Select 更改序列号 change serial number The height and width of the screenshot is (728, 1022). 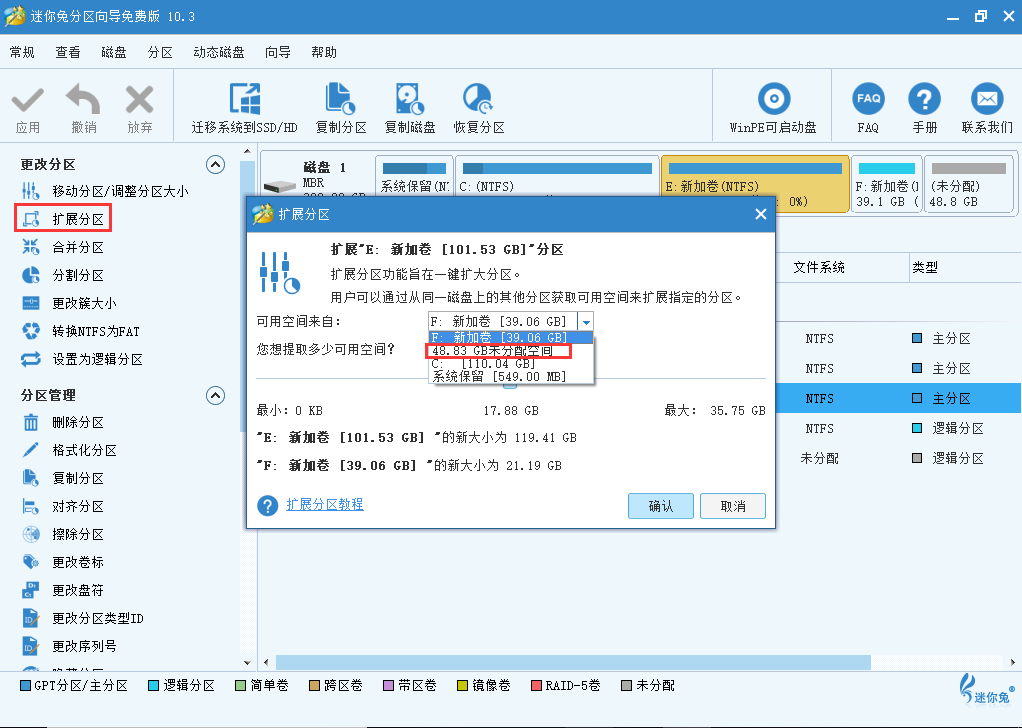(69, 646)
